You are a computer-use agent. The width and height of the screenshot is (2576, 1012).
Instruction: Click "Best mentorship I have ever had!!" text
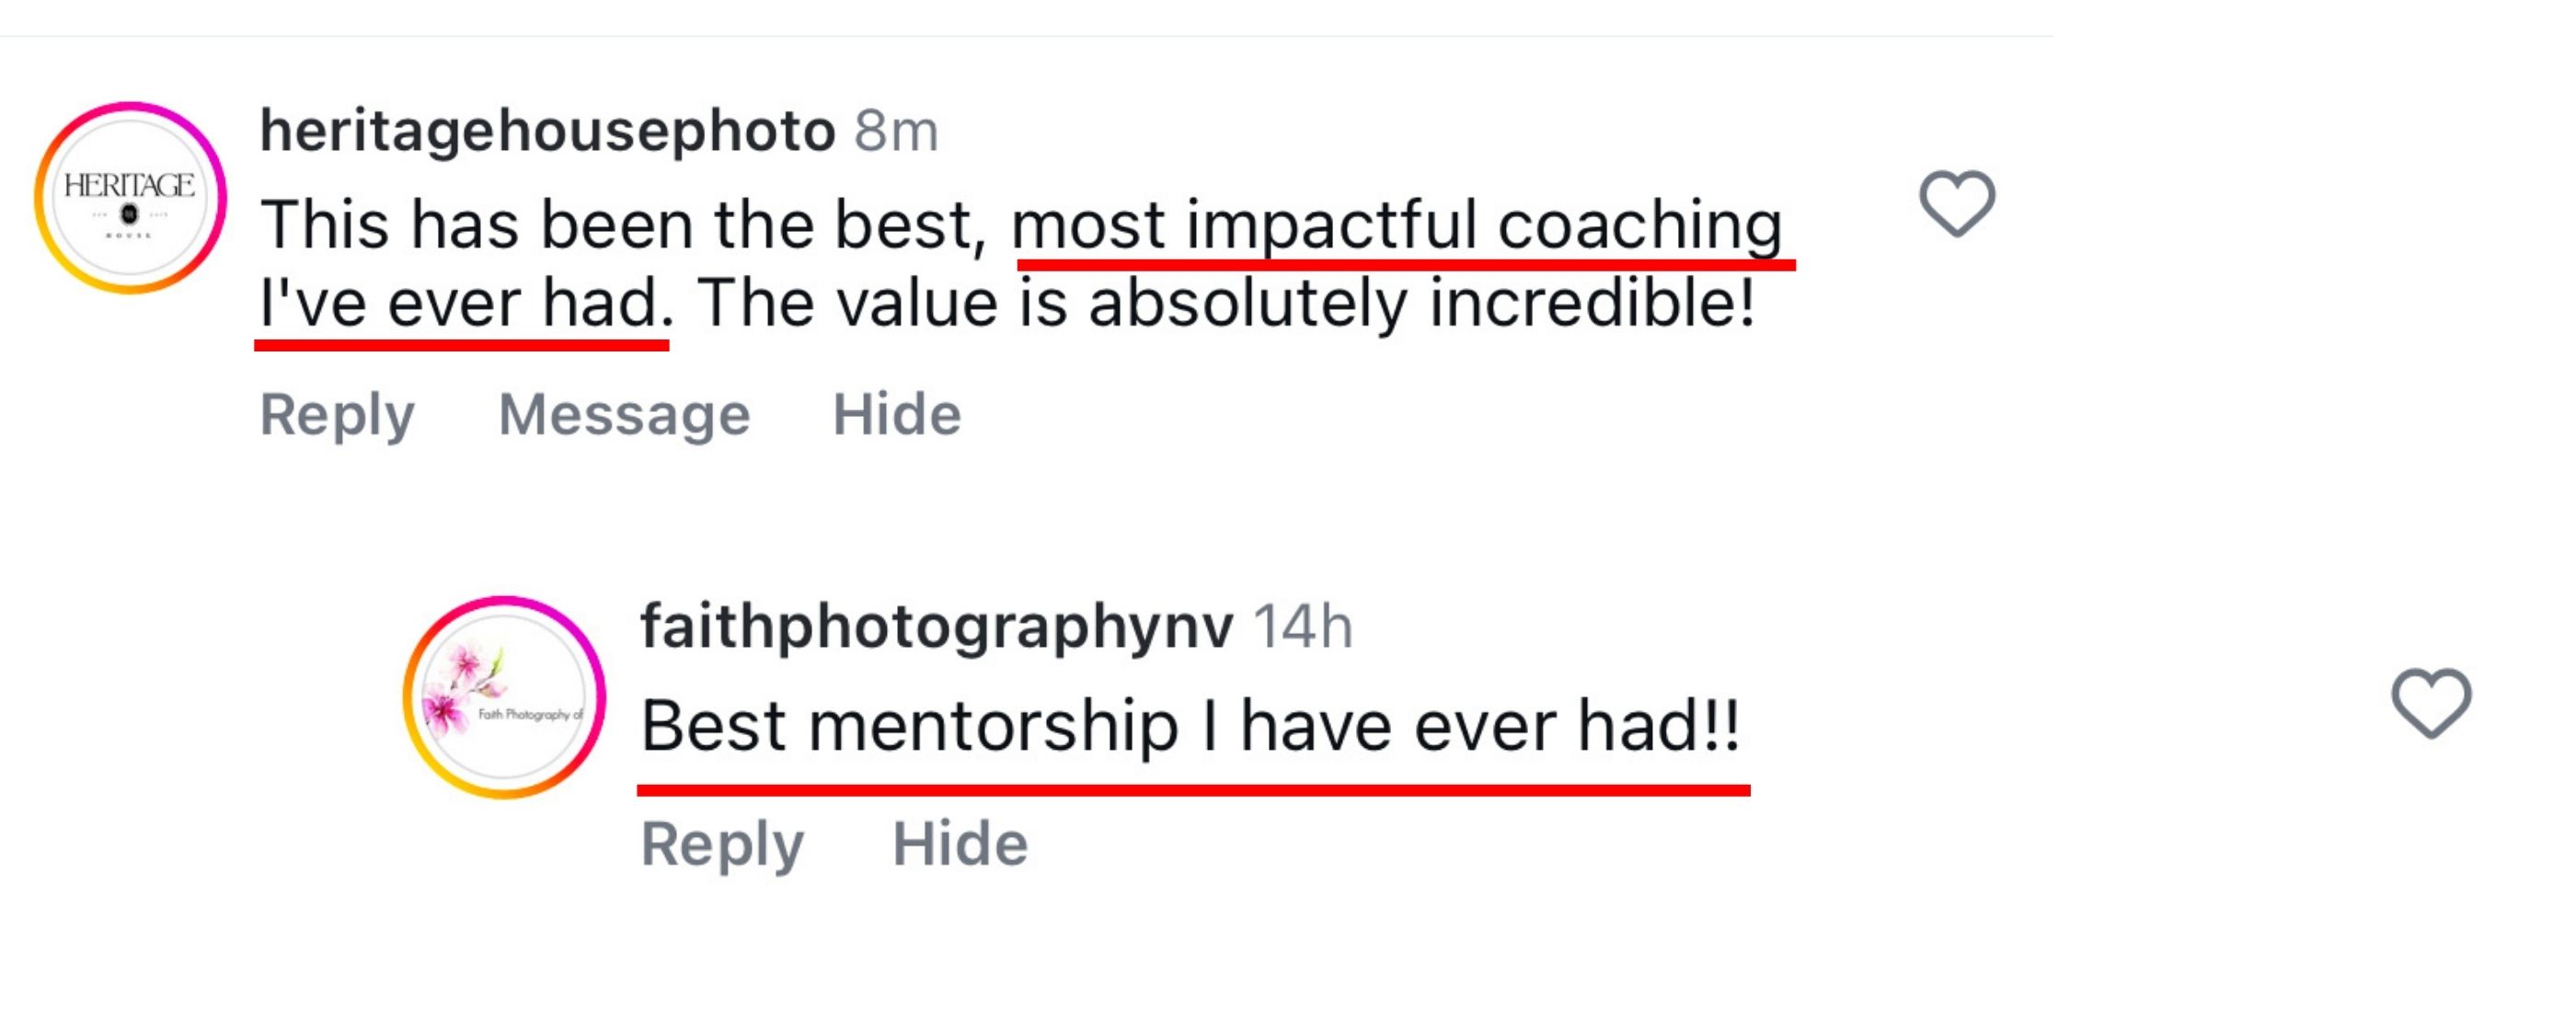point(1190,726)
